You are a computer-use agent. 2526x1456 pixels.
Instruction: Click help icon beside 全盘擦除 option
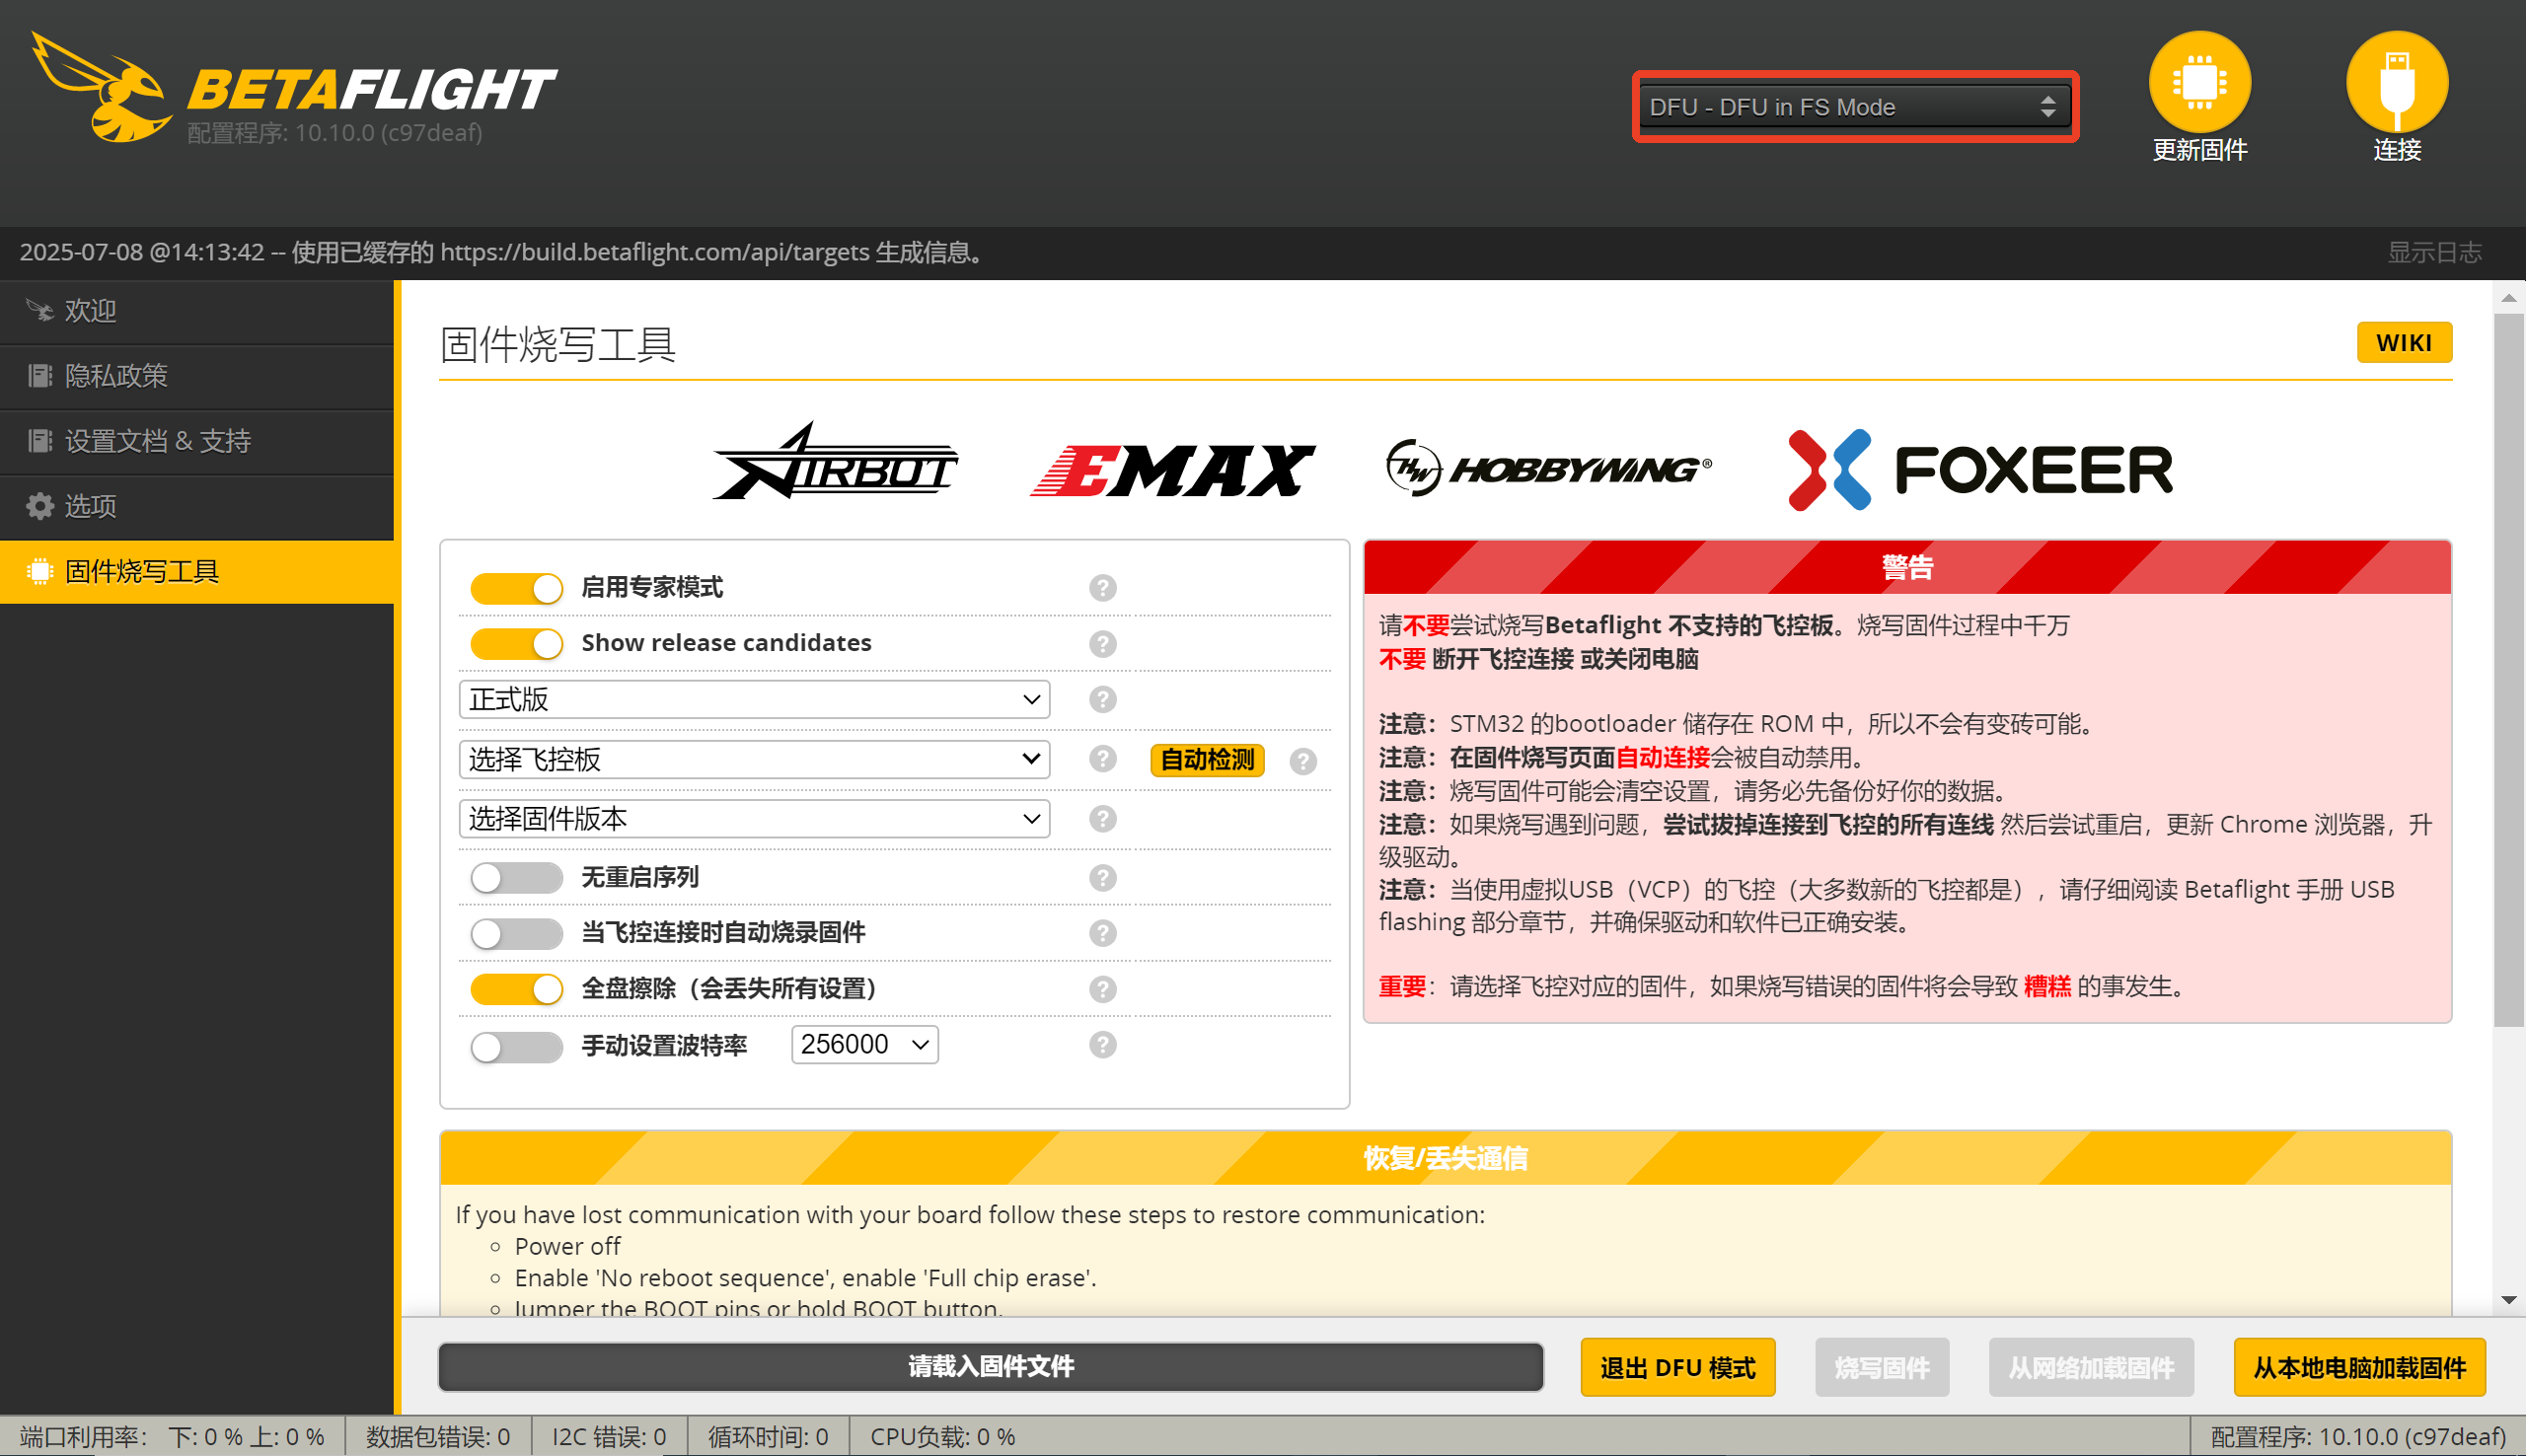click(x=1102, y=989)
